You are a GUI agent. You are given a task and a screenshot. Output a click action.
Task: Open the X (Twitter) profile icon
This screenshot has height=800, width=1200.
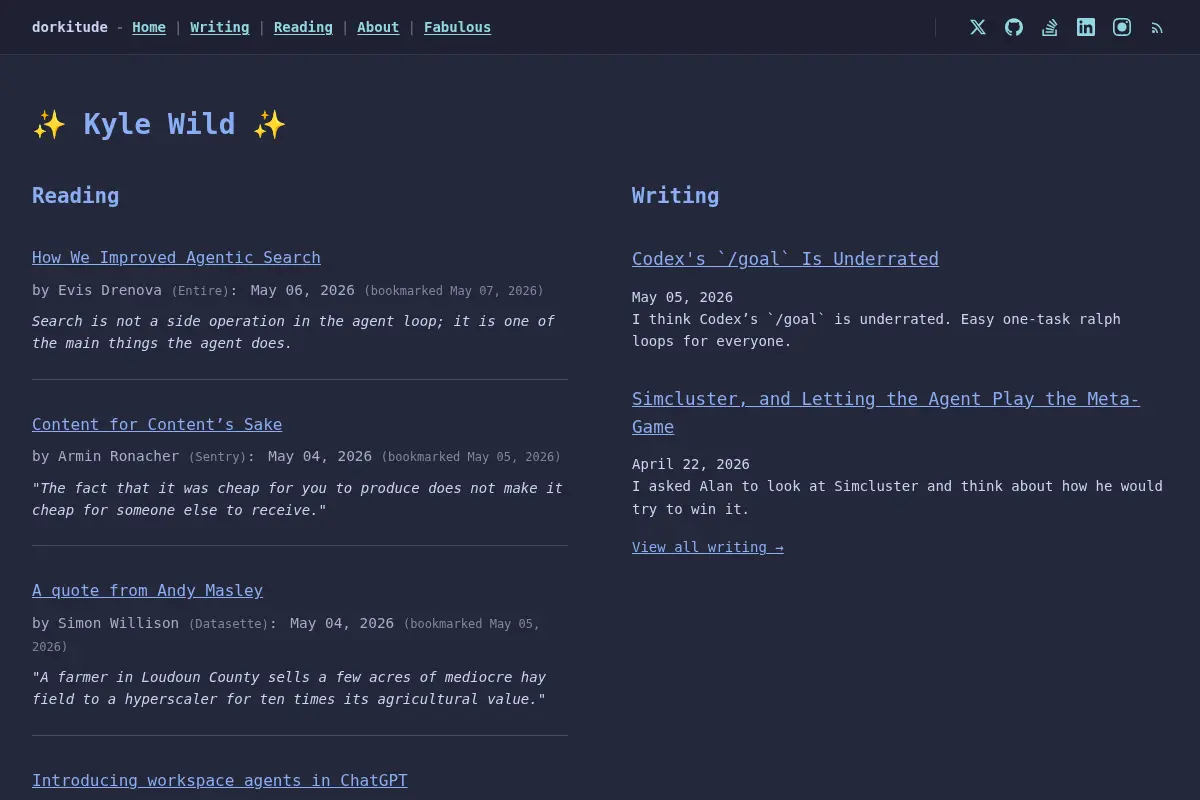(978, 27)
